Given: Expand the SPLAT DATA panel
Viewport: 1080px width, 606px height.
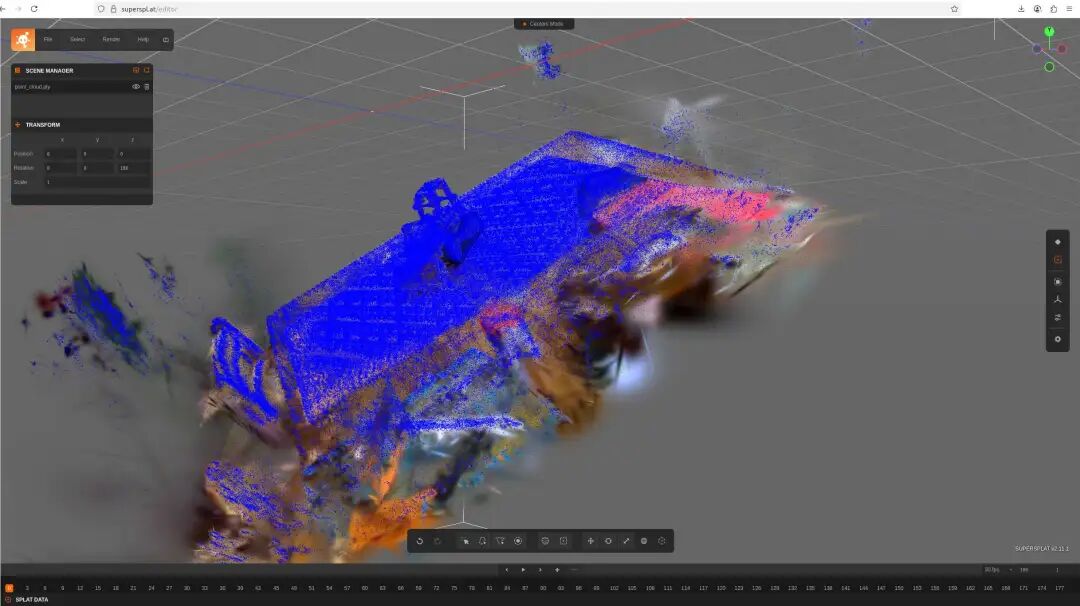Looking at the screenshot, I should pos(30,599).
